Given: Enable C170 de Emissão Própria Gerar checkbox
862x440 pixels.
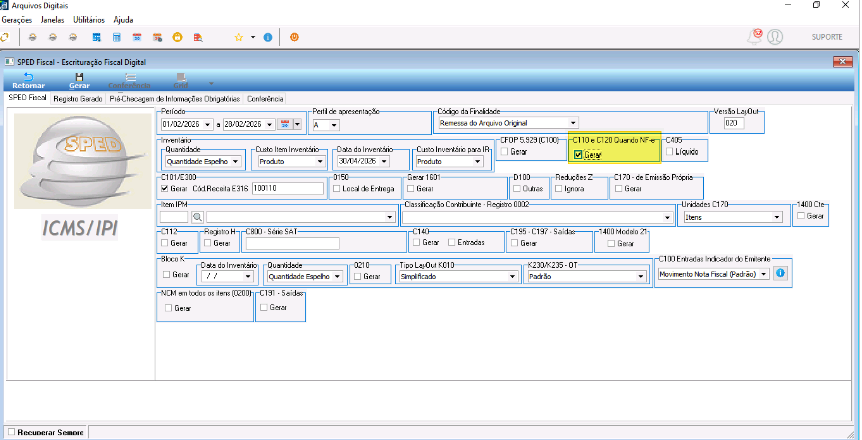Looking at the screenshot, I should 618,189.
